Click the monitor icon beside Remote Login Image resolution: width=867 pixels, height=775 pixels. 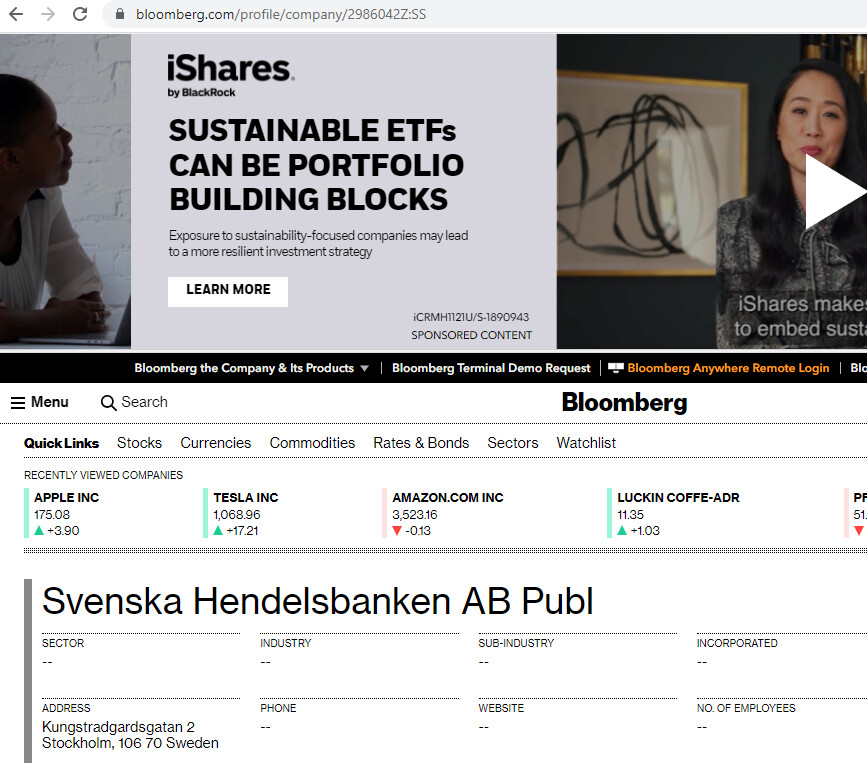[x=616, y=368]
